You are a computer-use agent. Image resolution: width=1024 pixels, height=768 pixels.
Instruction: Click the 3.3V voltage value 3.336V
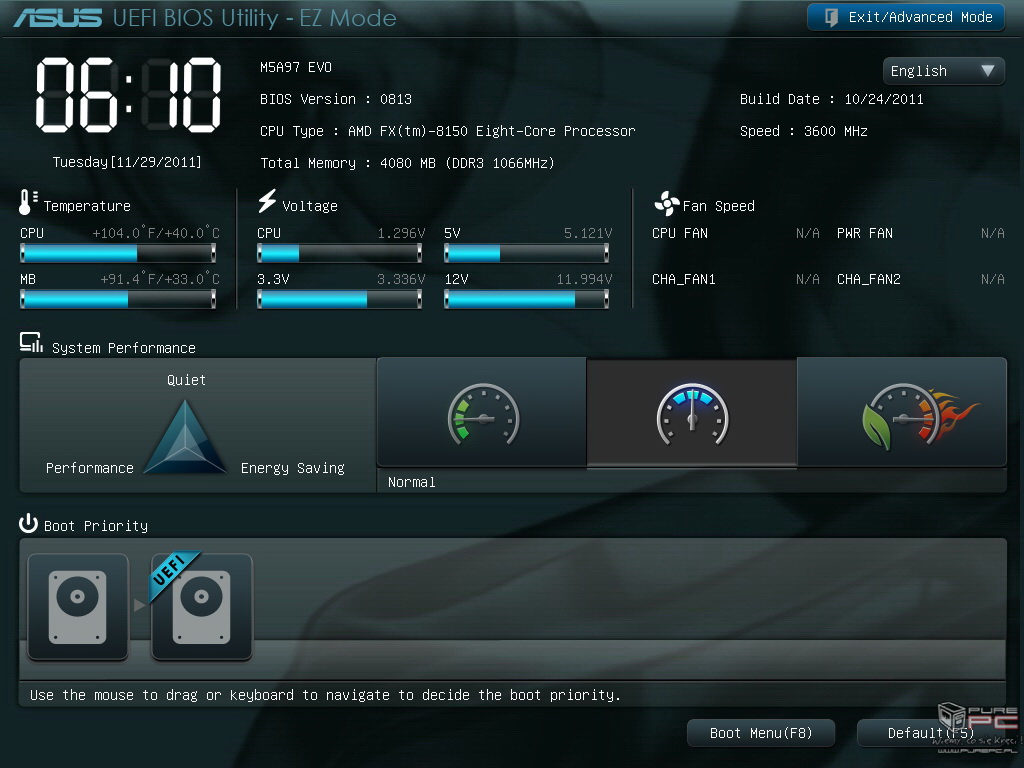coord(401,280)
